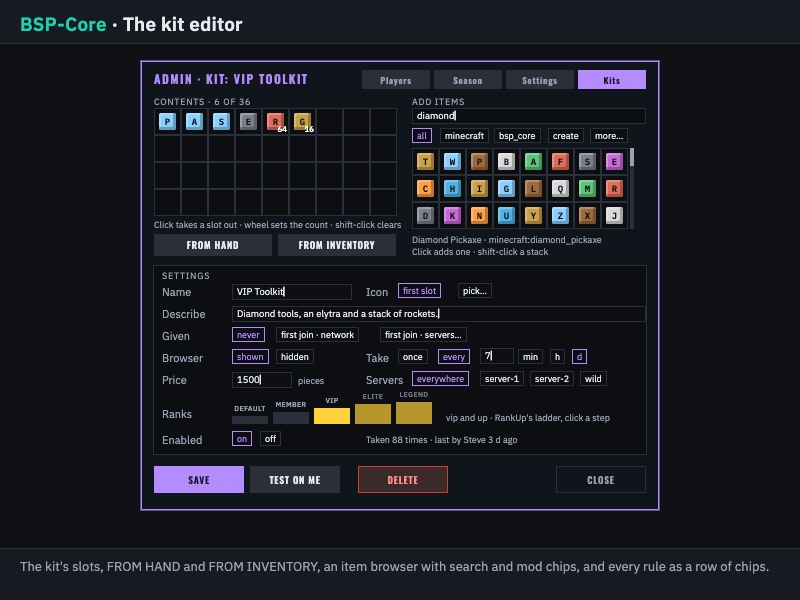Click the LEGEND rank step
The width and height of the screenshot is (800, 600).
click(414, 413)
